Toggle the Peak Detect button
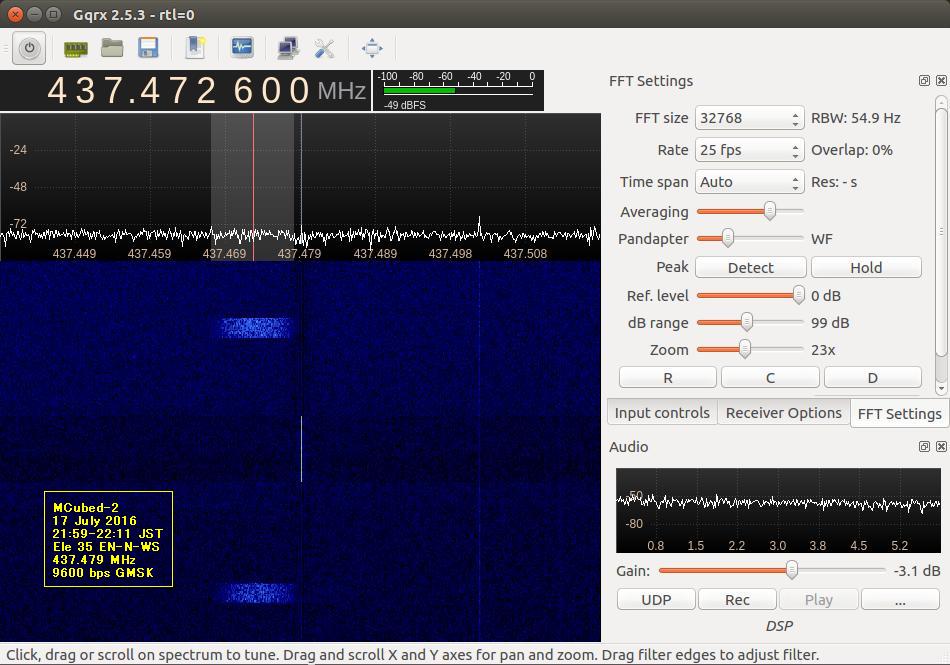Viewport: 950px width, 665px height. point(751,267)
